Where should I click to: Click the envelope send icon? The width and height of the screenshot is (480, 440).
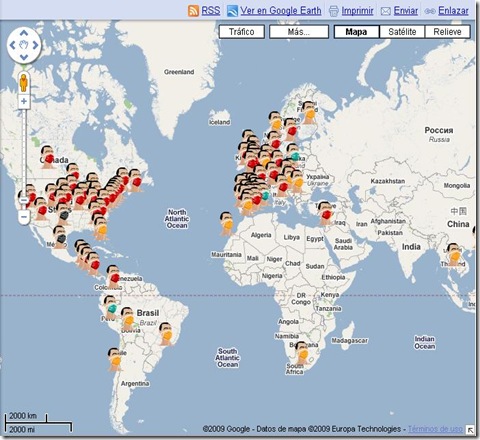click(x=385, y=11)
